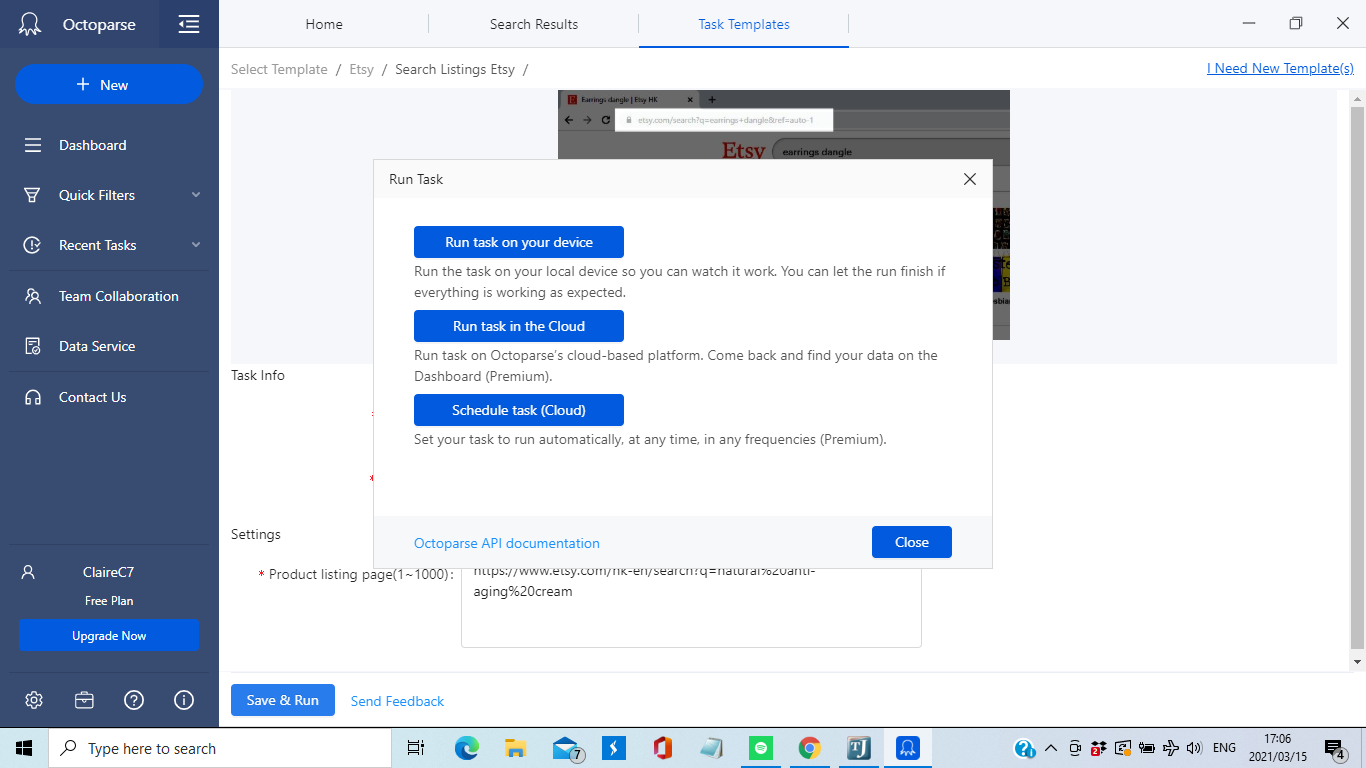Viewport: 1366px width, 768px height.
Task: Click the Windows taskbar search box
Action: tap(219, 748)
